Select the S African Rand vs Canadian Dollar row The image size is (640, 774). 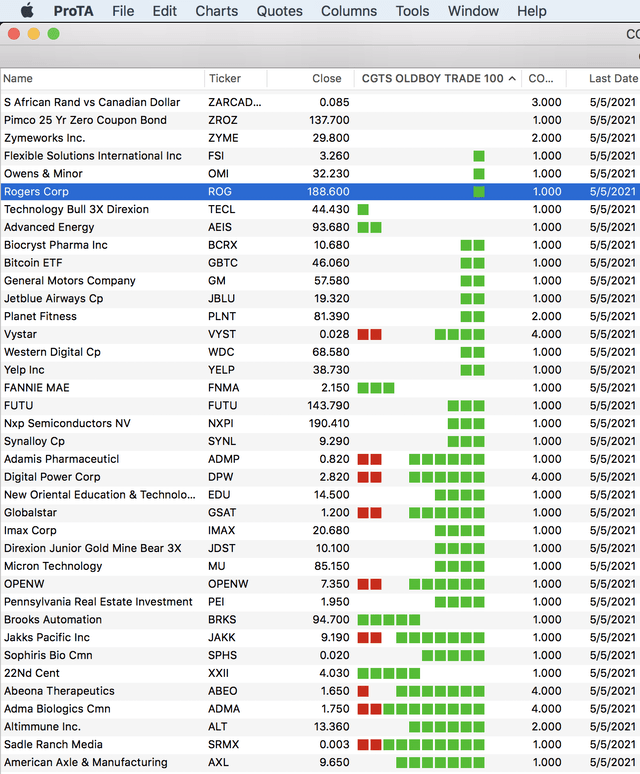point(320,102)
